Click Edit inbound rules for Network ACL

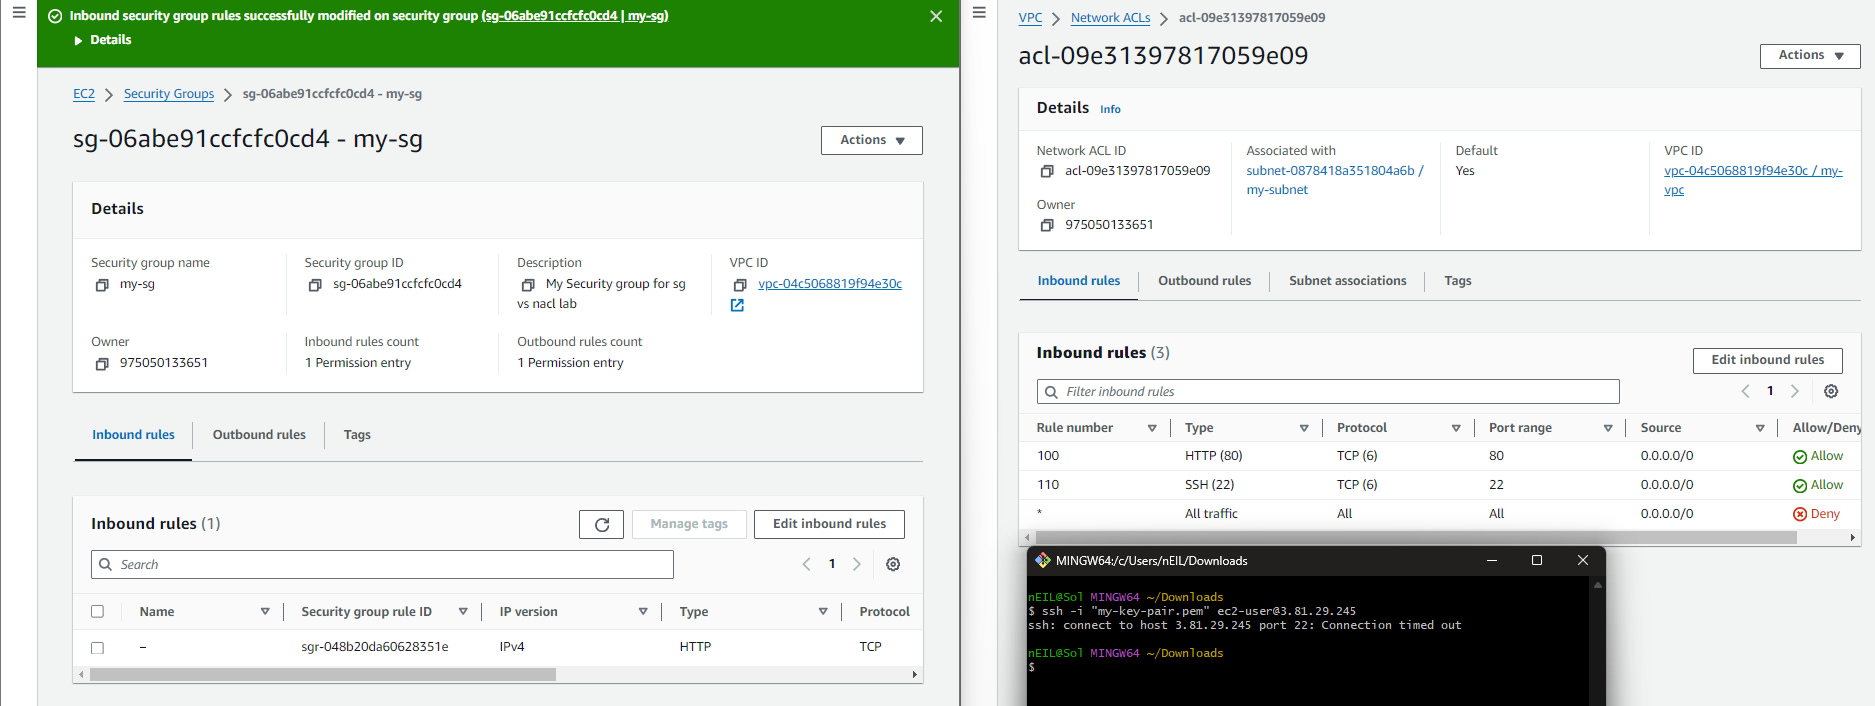click(x=1767, y=360)
